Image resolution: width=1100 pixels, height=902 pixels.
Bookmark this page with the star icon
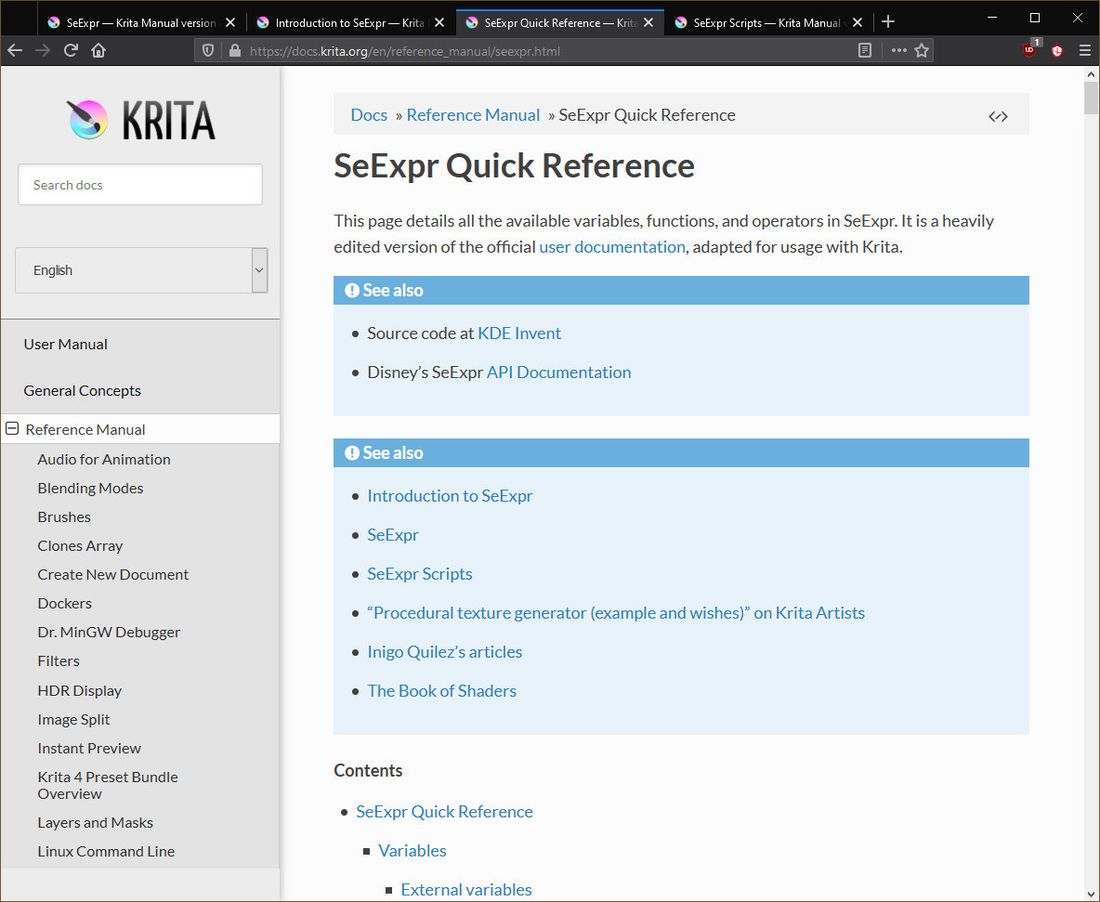tap(922, 50)
